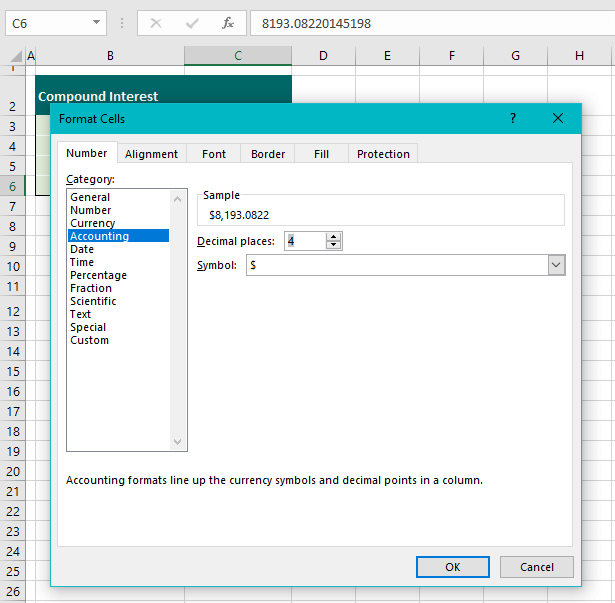Click the Insert Function fx icon
The image size is (615, 603).
coord(228,23)
